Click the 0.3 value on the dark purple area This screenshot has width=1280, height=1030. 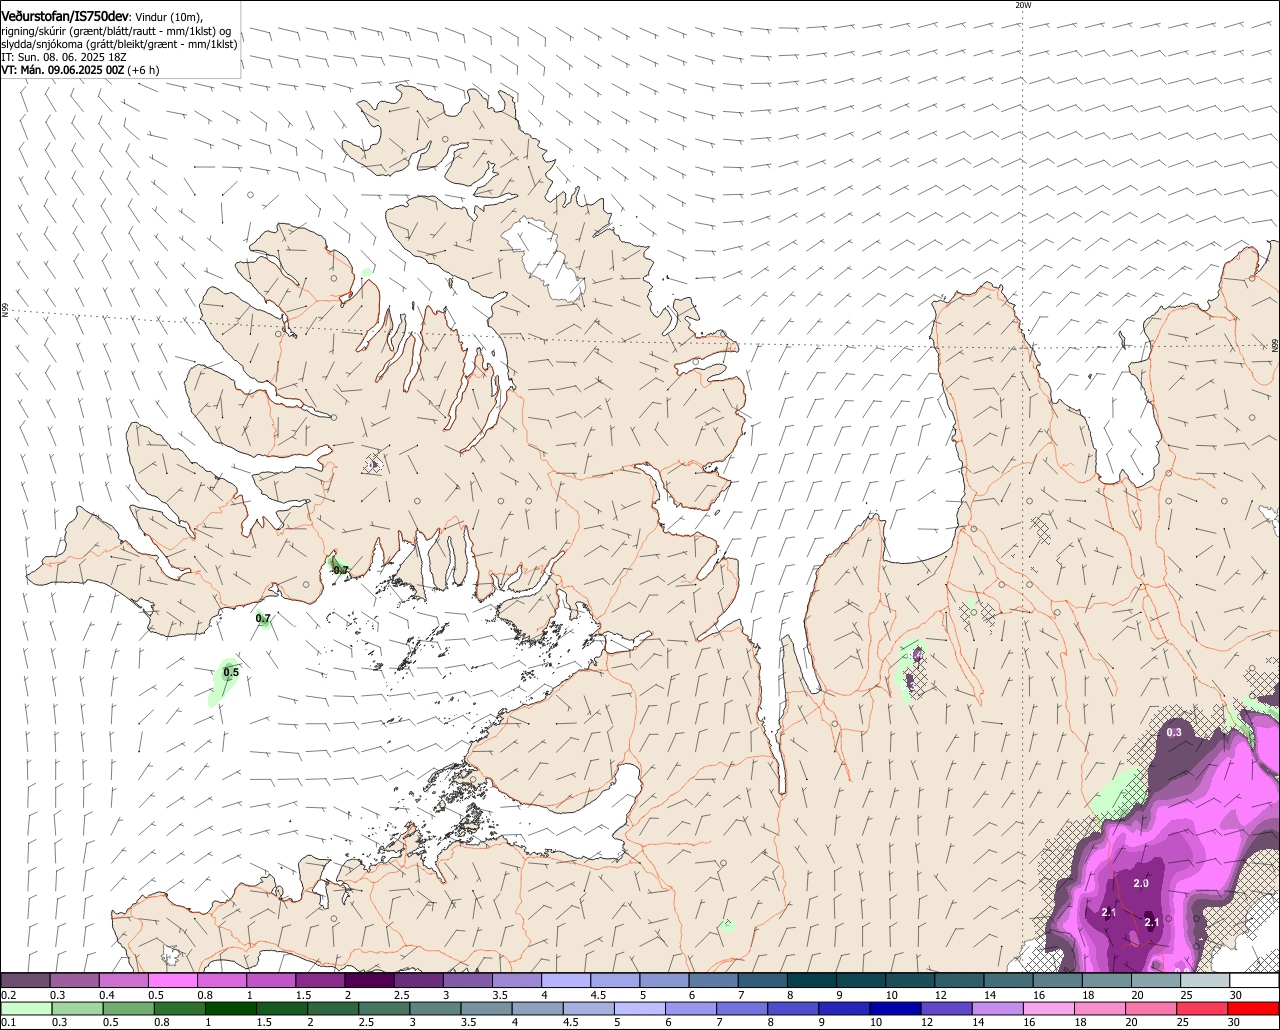1174,732
